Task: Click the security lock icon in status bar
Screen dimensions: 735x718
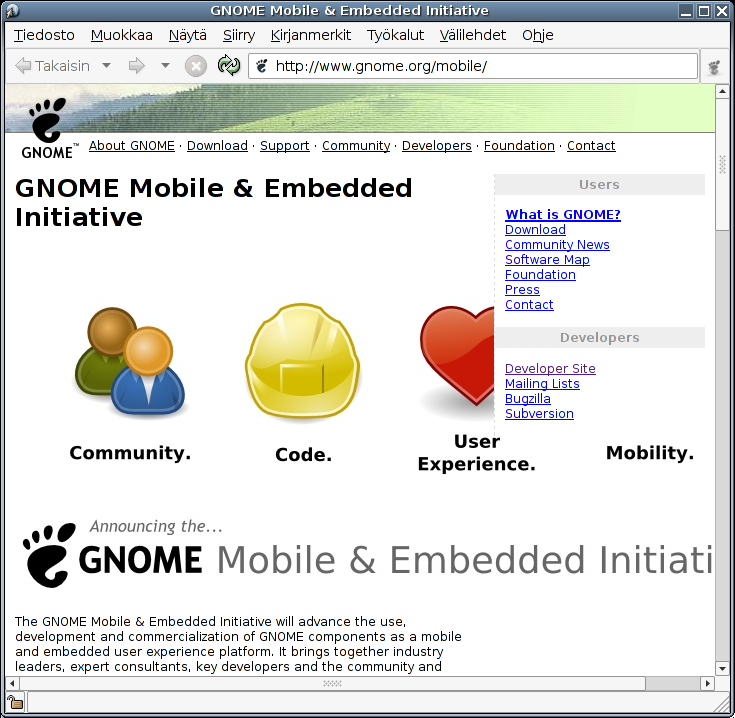Action: pos(15,703)
